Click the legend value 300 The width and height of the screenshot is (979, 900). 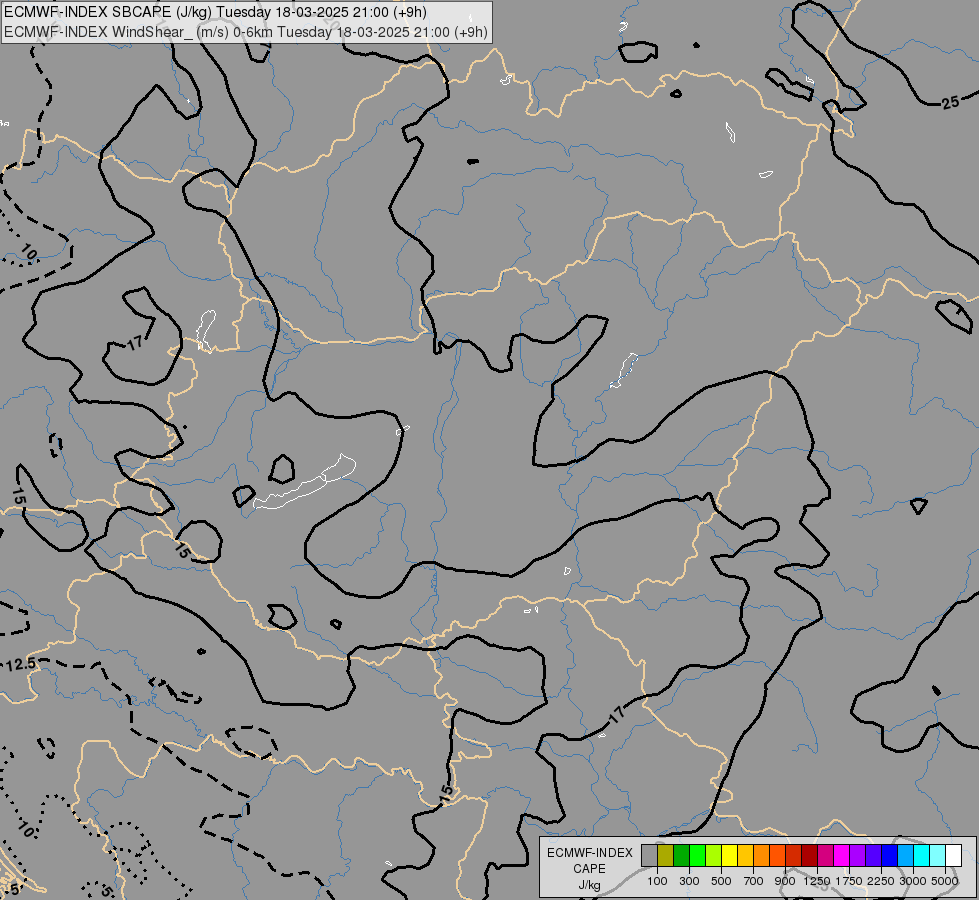click(689, 881)
